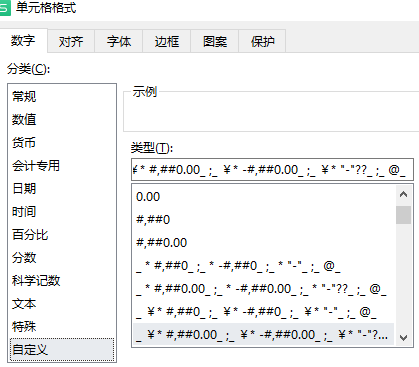Click the type list scroll up arrow

pyautogui.click(x=403, y=194)
